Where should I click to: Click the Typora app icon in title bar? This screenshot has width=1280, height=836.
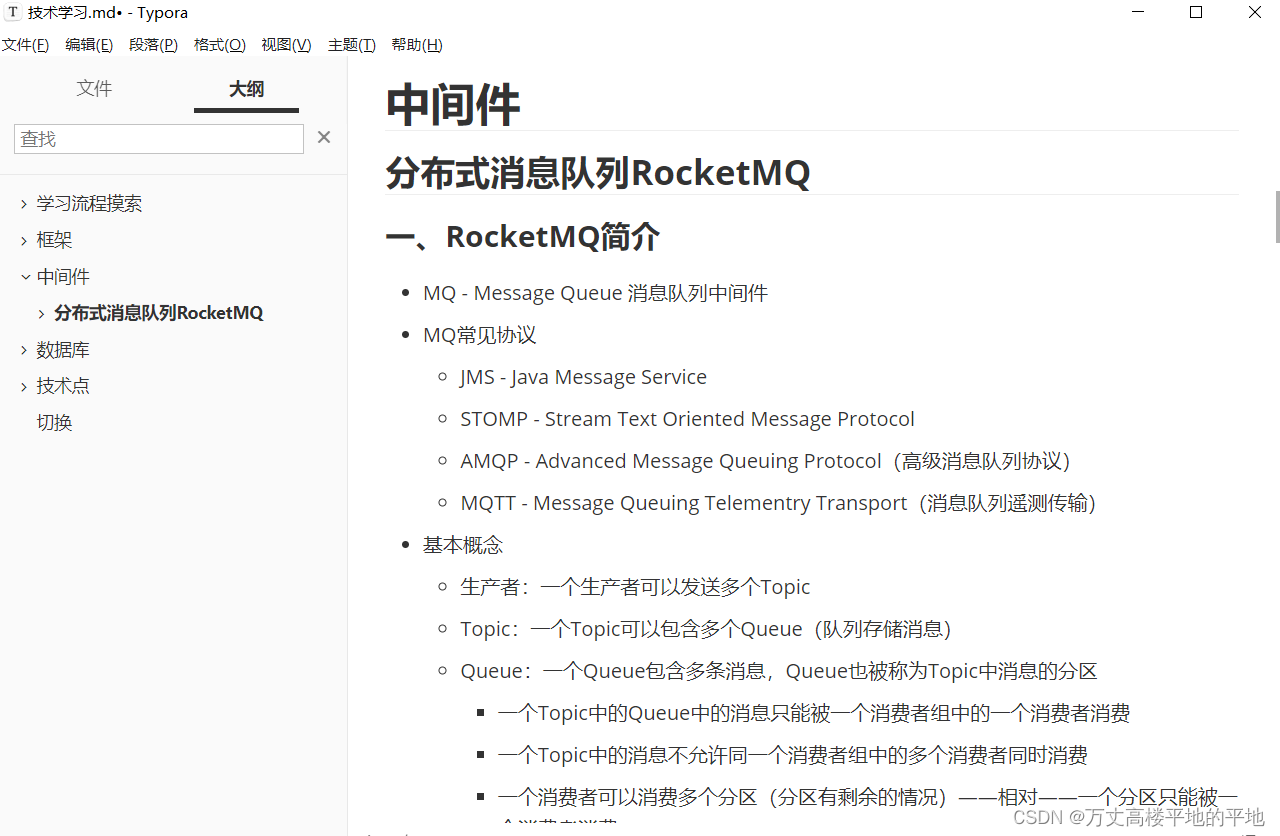pos(13,13)
